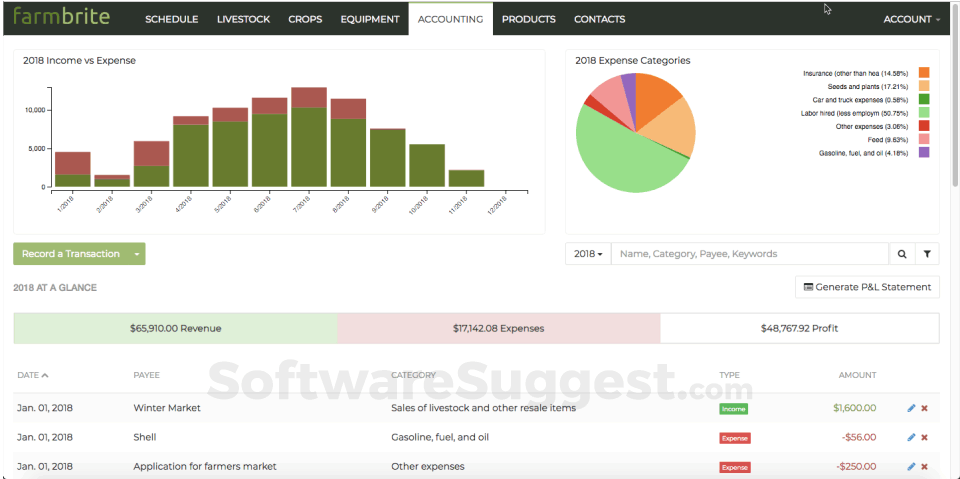Click the 1/2018 bar in chart

click(73, 169)
